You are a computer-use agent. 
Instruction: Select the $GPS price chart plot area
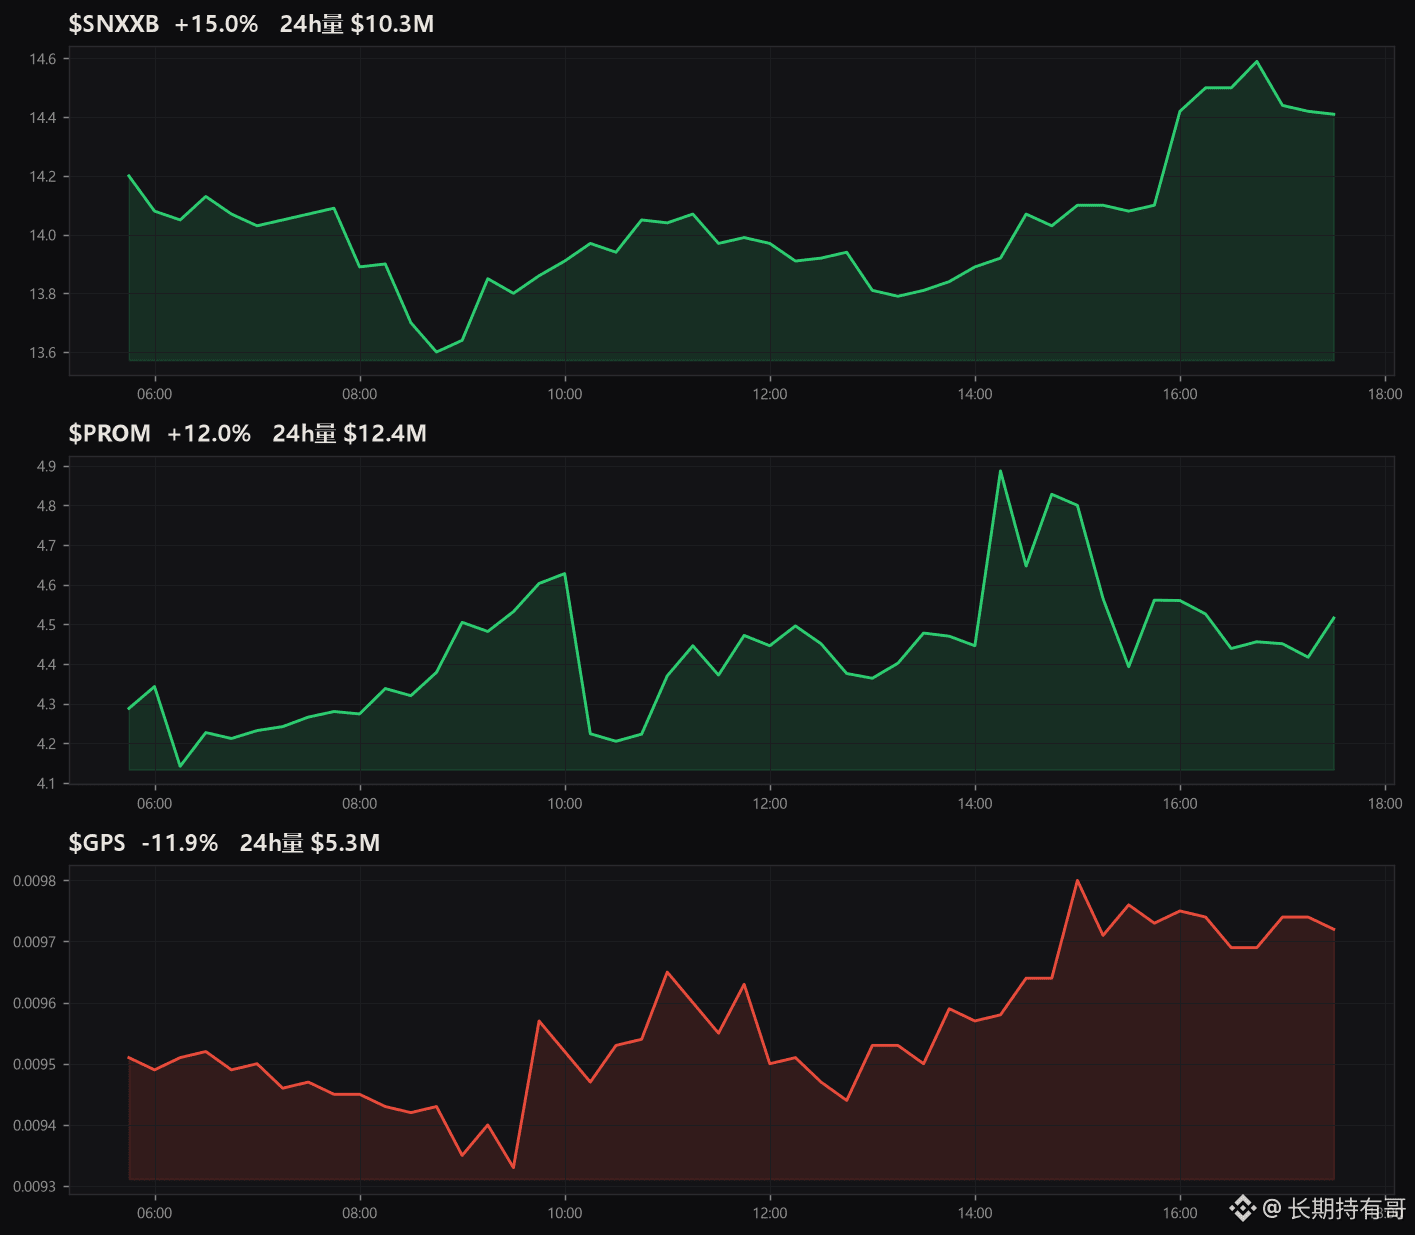click(x=732, y=1029)
